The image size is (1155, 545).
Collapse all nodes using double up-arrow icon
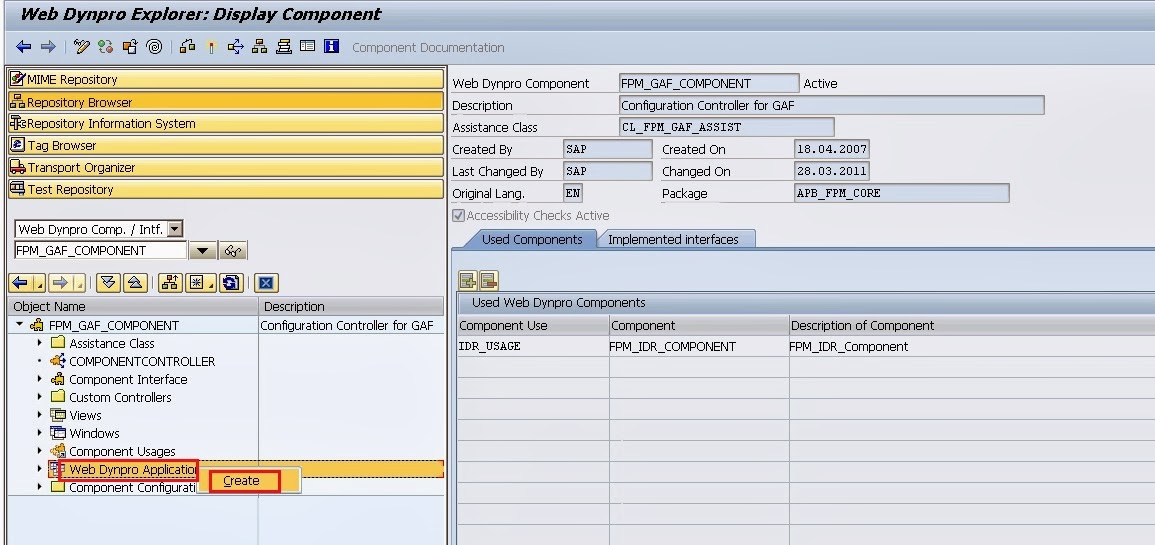pyautogui.click(x=136, y=283)
